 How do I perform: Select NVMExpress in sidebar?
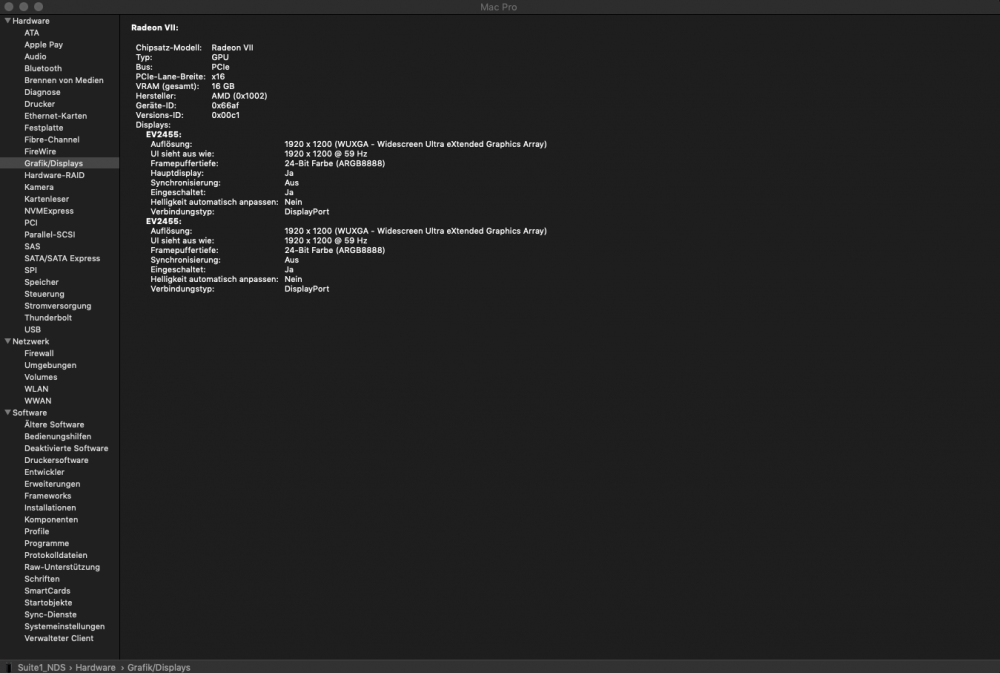click(48, 211)
